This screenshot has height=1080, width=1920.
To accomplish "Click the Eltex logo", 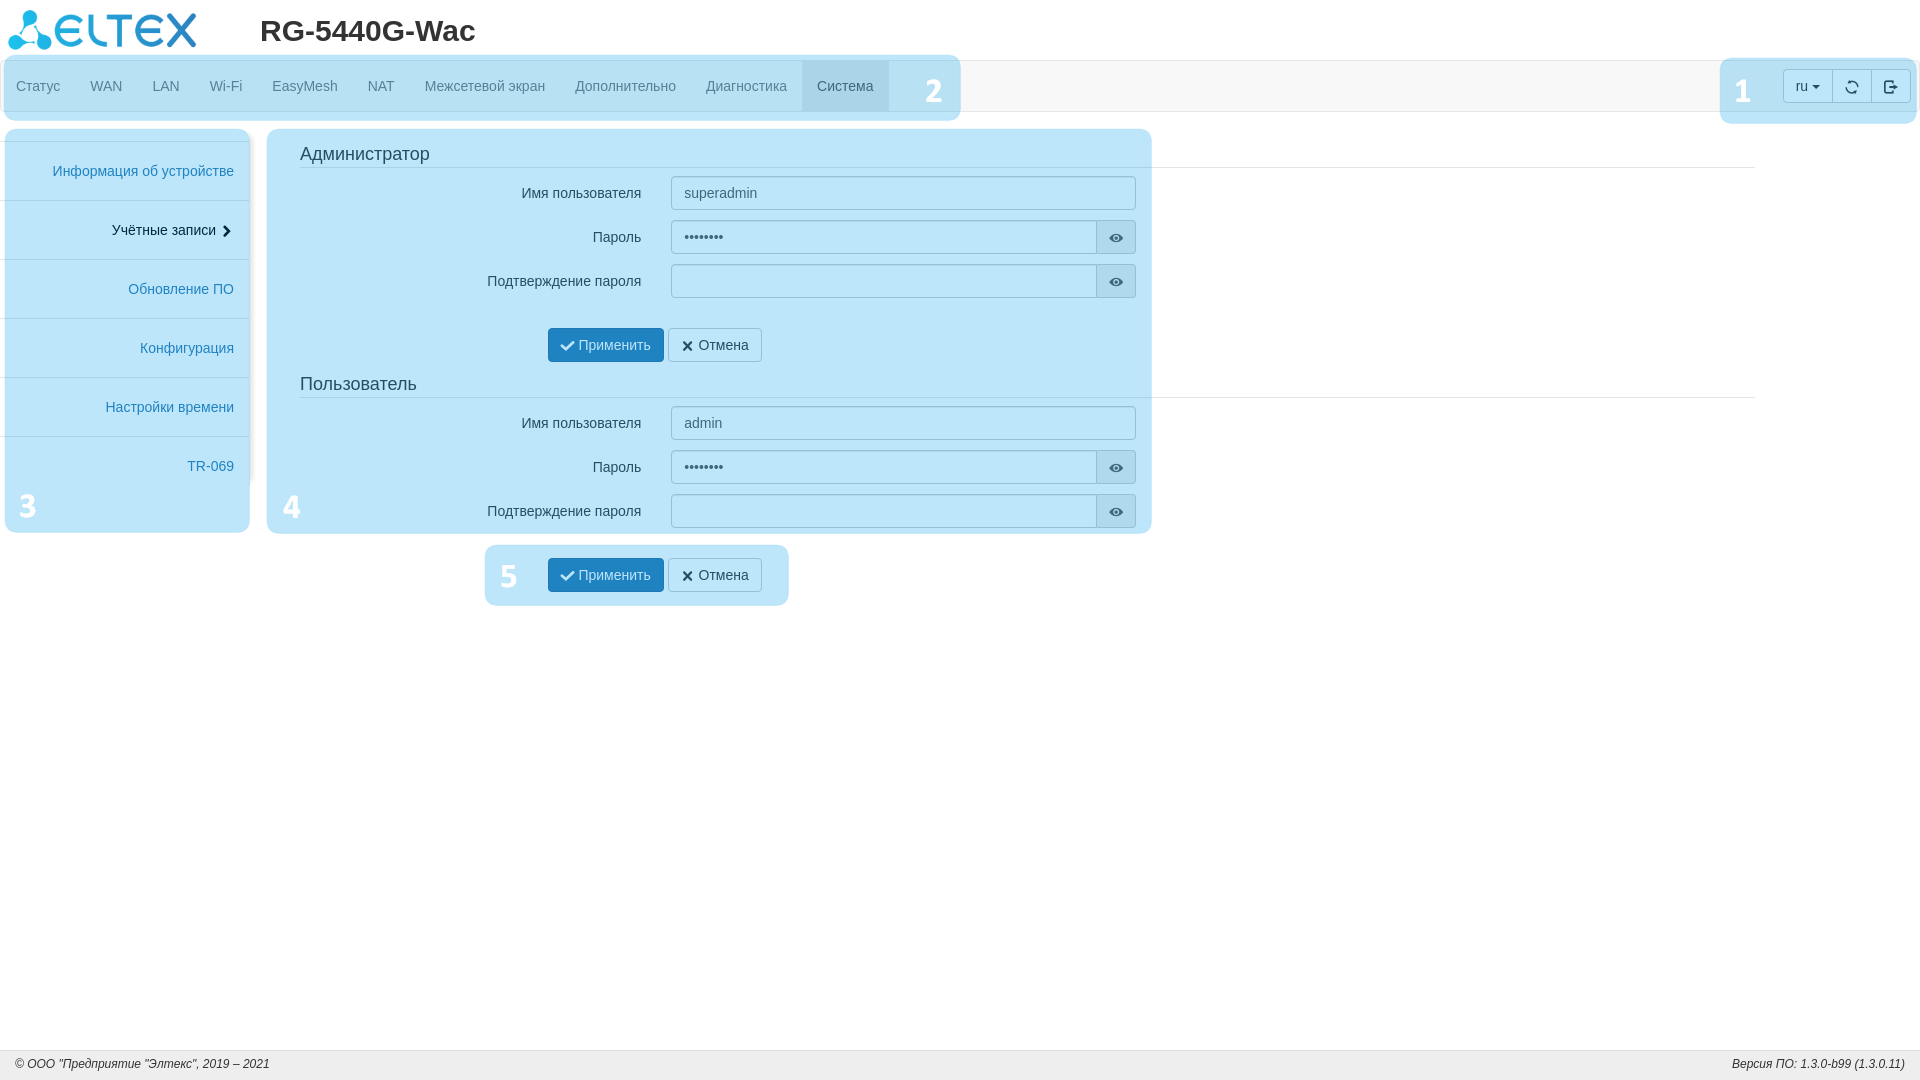I will (x=103, y=30).
